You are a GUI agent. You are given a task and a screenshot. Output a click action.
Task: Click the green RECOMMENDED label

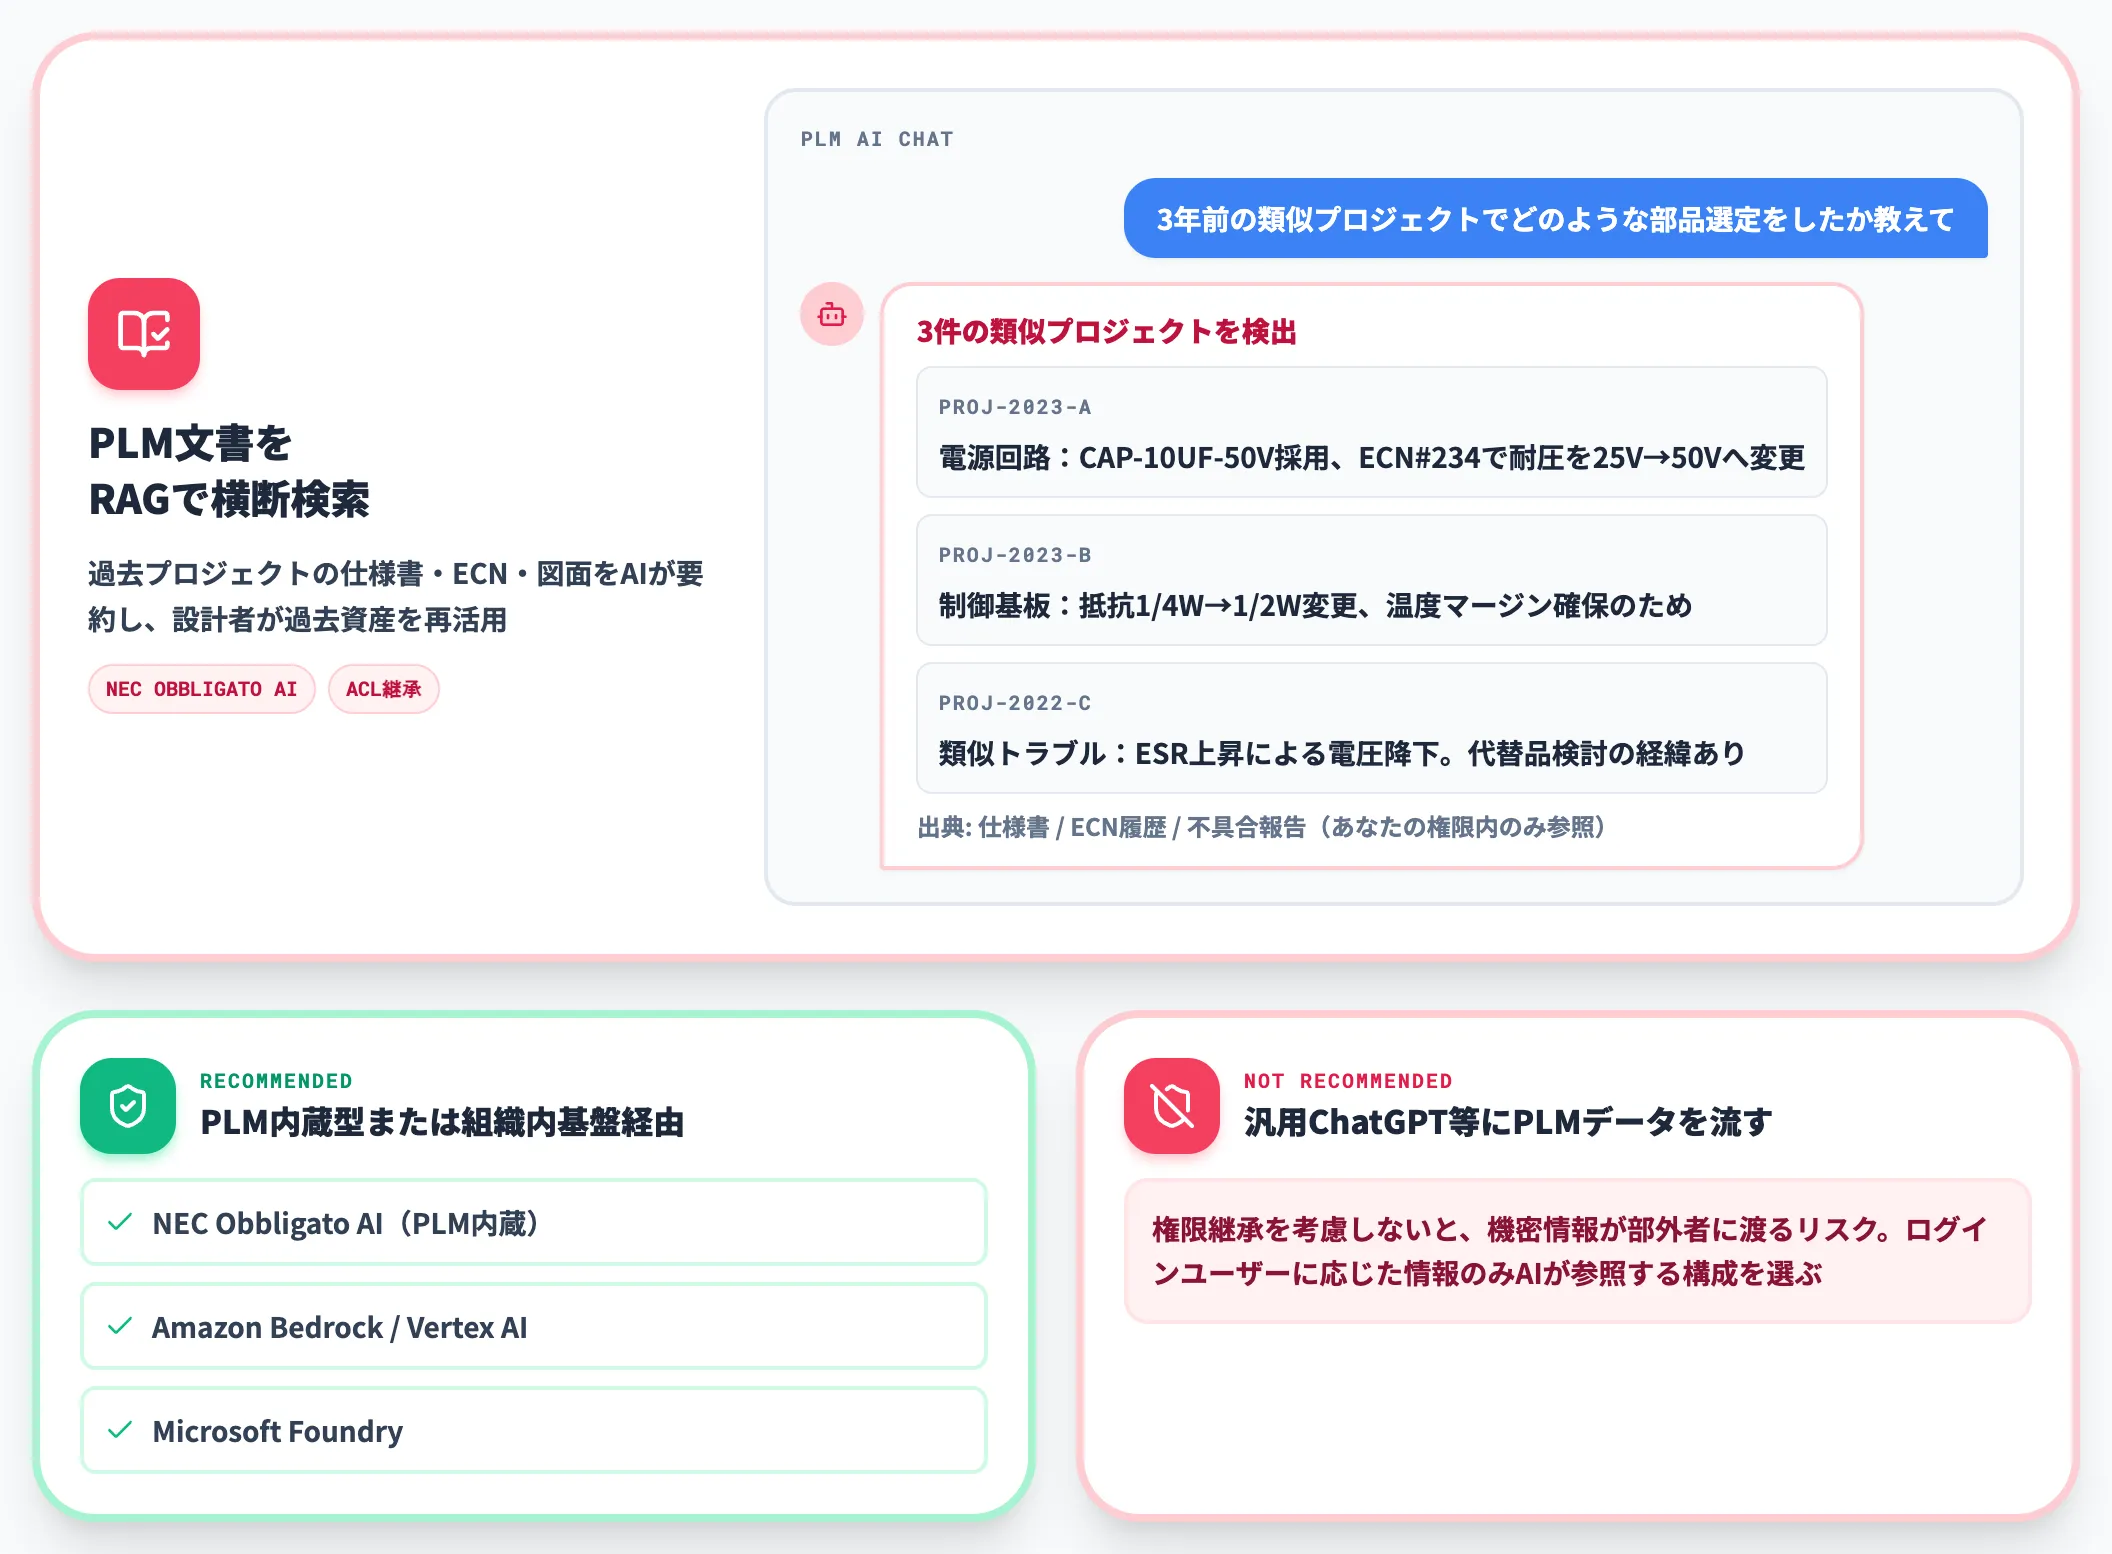(276, 1081)
